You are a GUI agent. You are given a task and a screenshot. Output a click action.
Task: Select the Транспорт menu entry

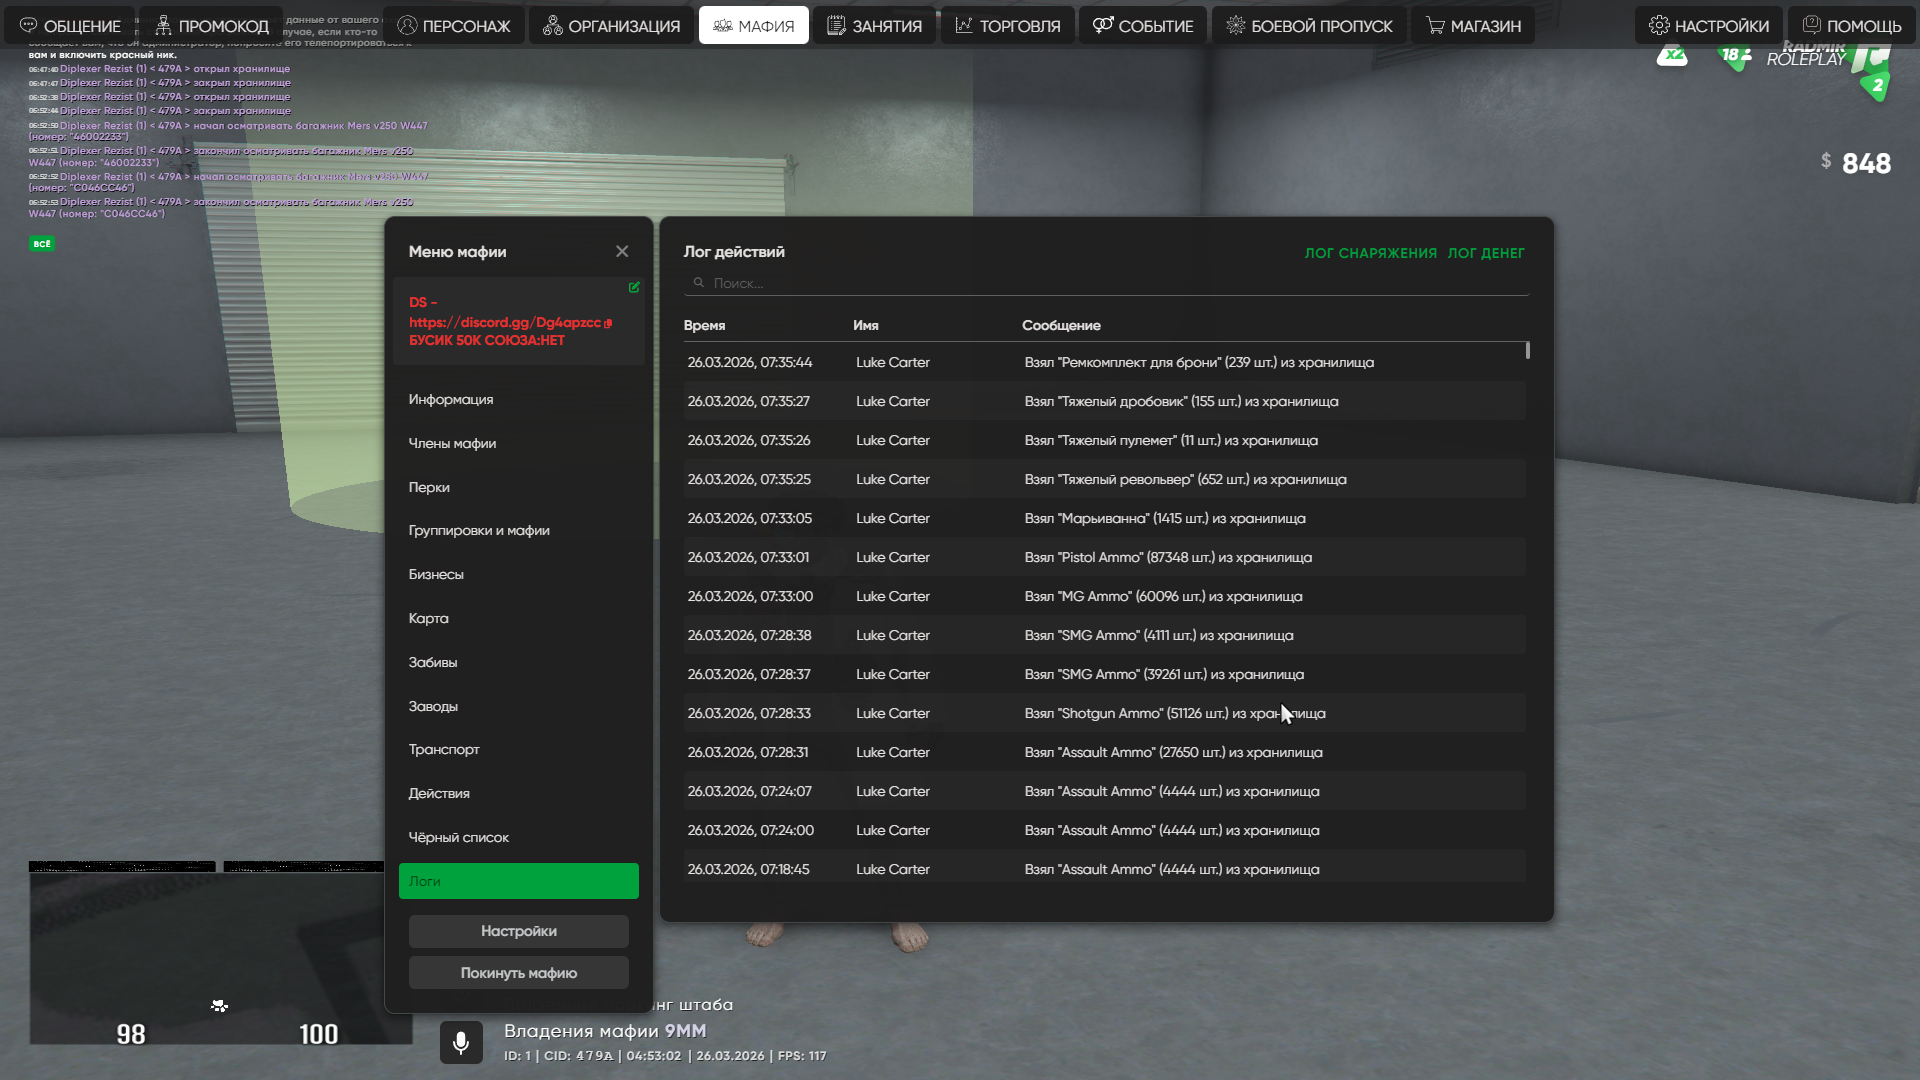(x=444, y=750)
